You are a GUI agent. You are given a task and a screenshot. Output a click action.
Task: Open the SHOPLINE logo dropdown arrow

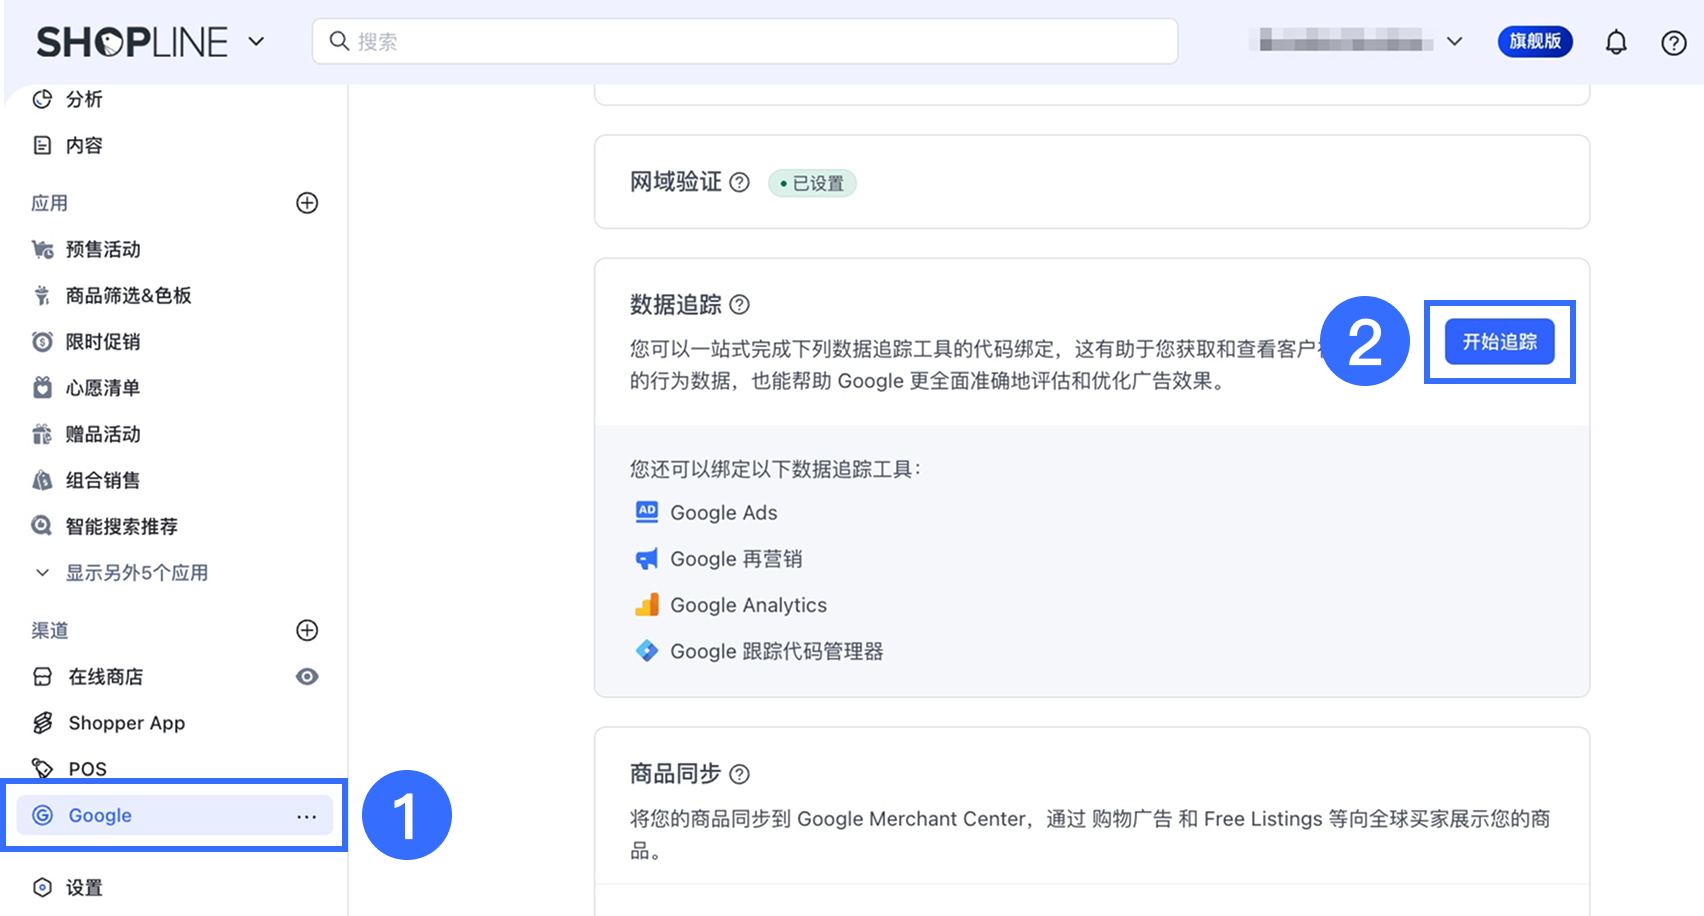tap(256, 42)
